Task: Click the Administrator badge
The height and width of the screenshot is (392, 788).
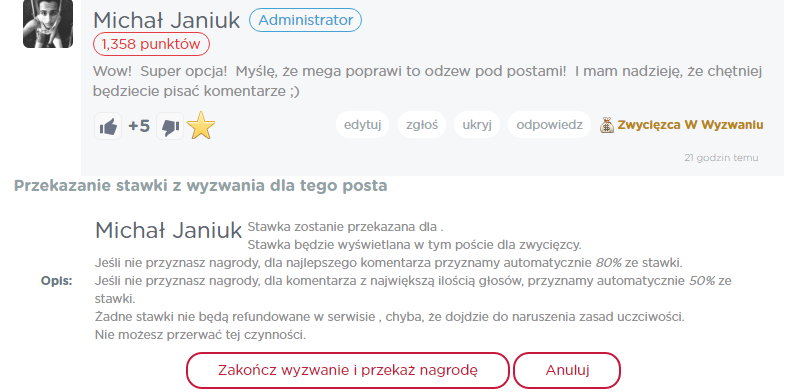Action: point(306,20)
